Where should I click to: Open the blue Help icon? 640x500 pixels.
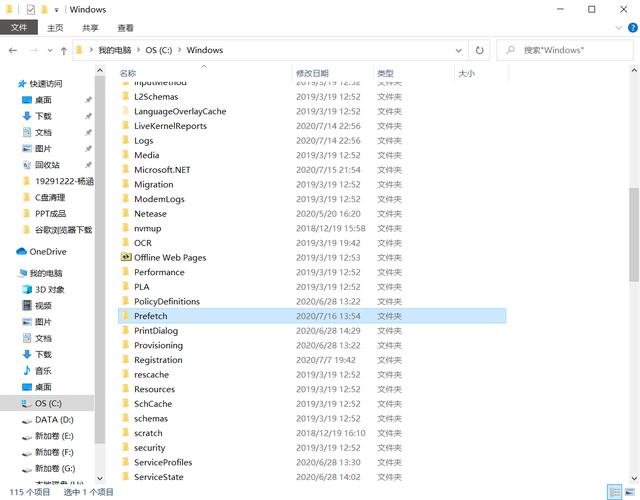pyautogui.click(x=633, y=28)
